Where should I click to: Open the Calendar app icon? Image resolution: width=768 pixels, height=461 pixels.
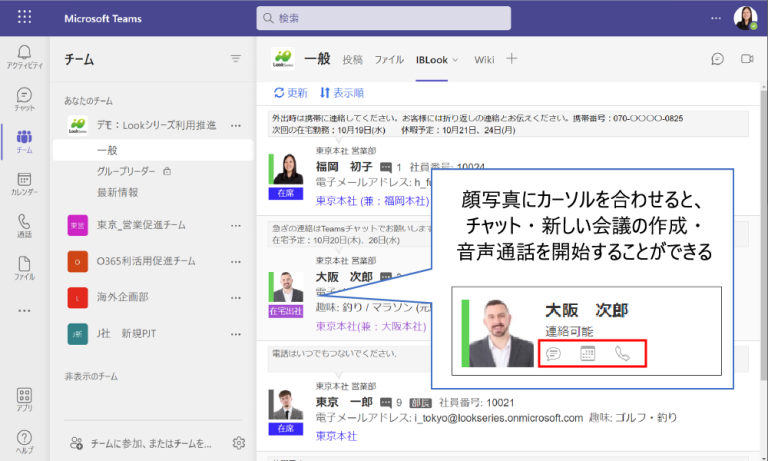coord(24,182)
